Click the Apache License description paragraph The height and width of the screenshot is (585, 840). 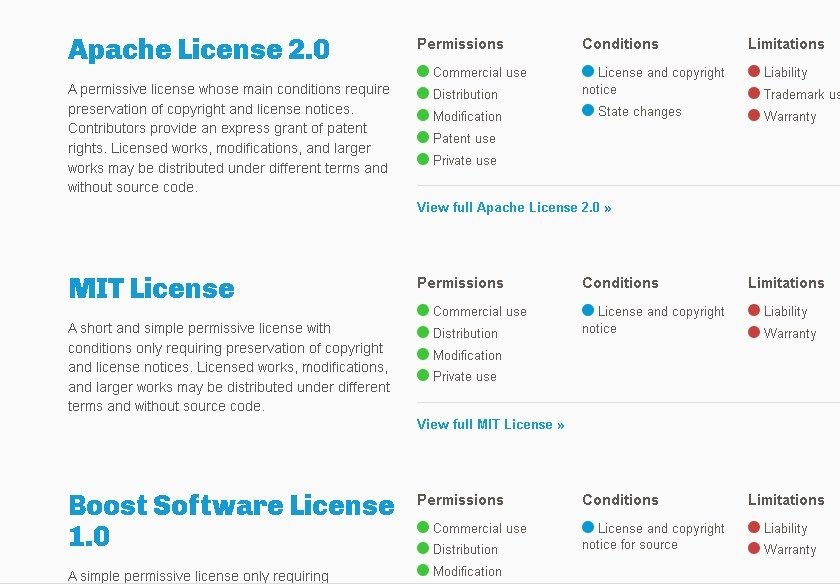(229, 138)
